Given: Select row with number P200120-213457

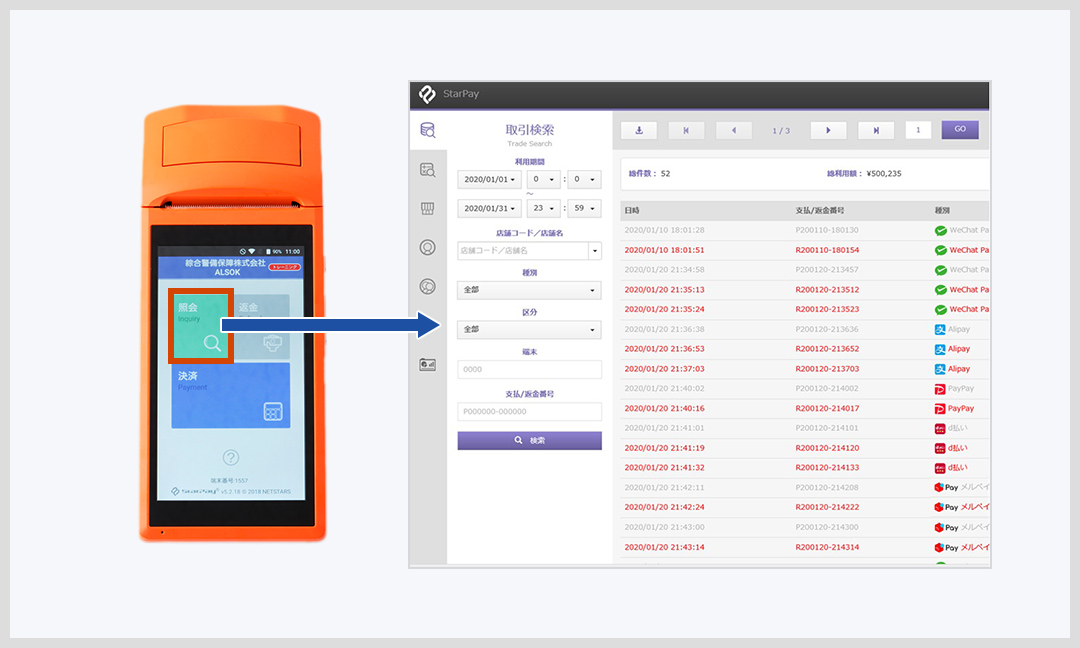Looking at the screenshot, I should (x=804, y=270).
